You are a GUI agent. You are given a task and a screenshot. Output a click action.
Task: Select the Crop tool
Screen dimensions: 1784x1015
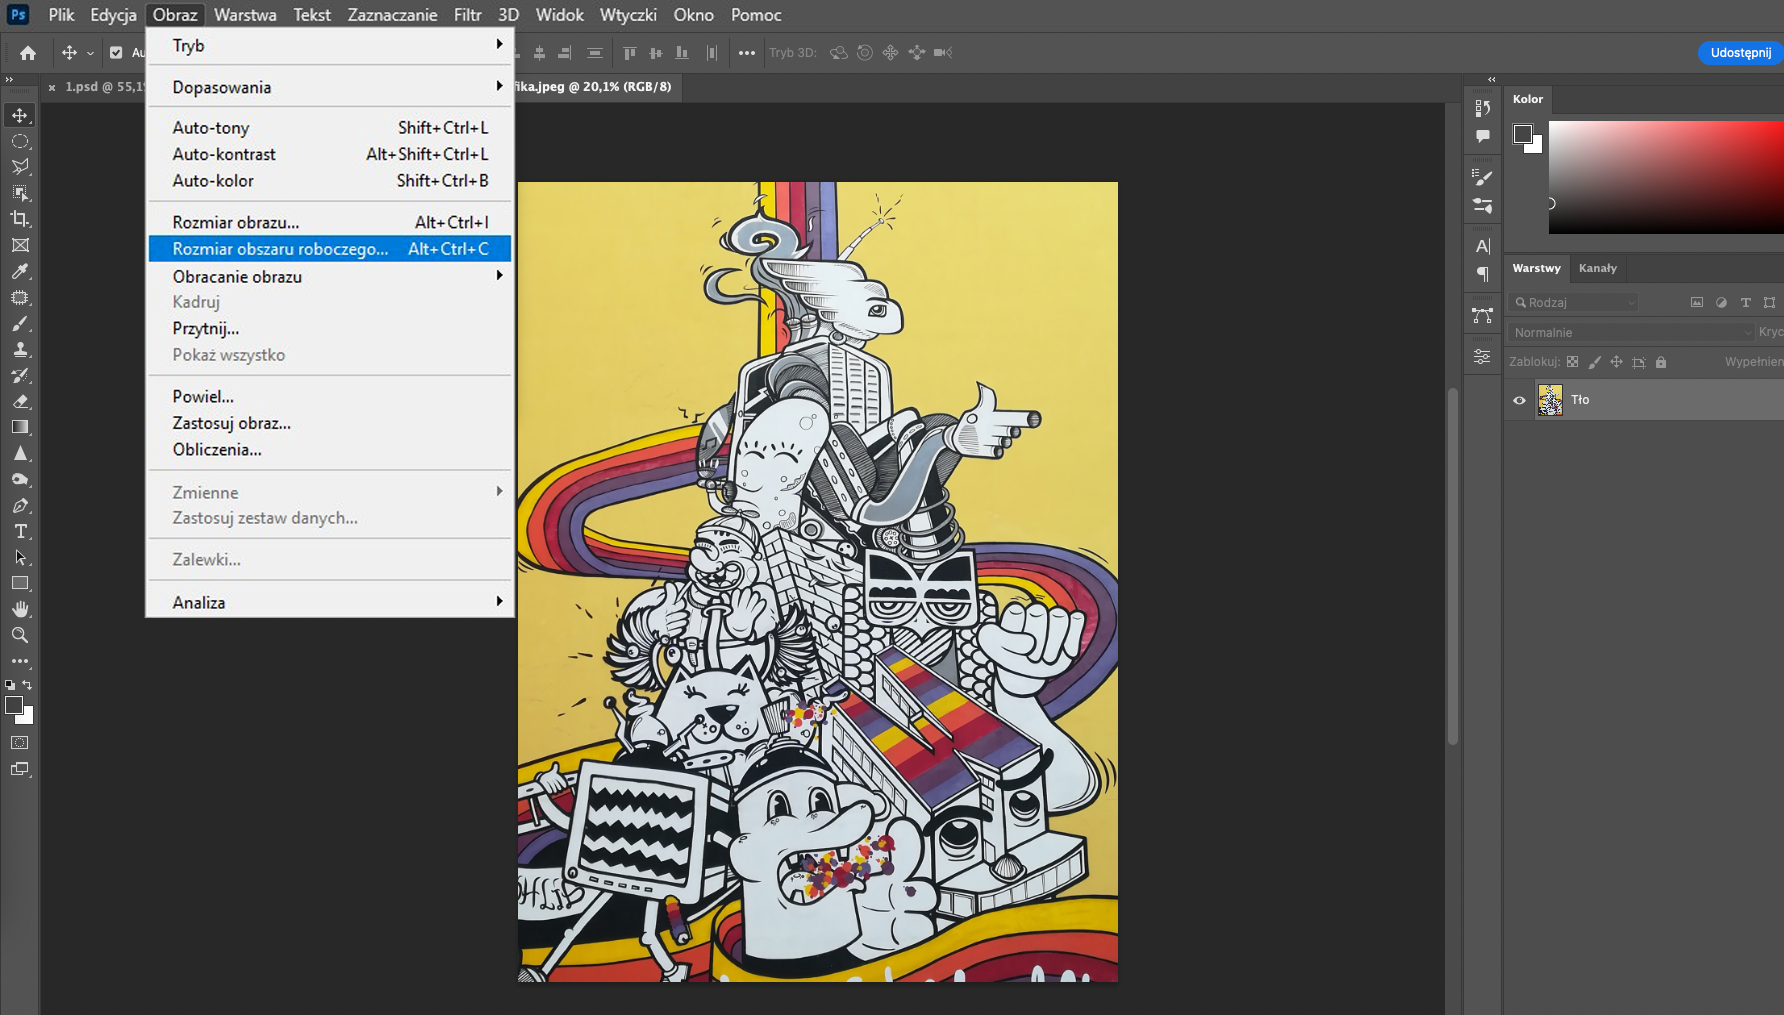(20, 219)
